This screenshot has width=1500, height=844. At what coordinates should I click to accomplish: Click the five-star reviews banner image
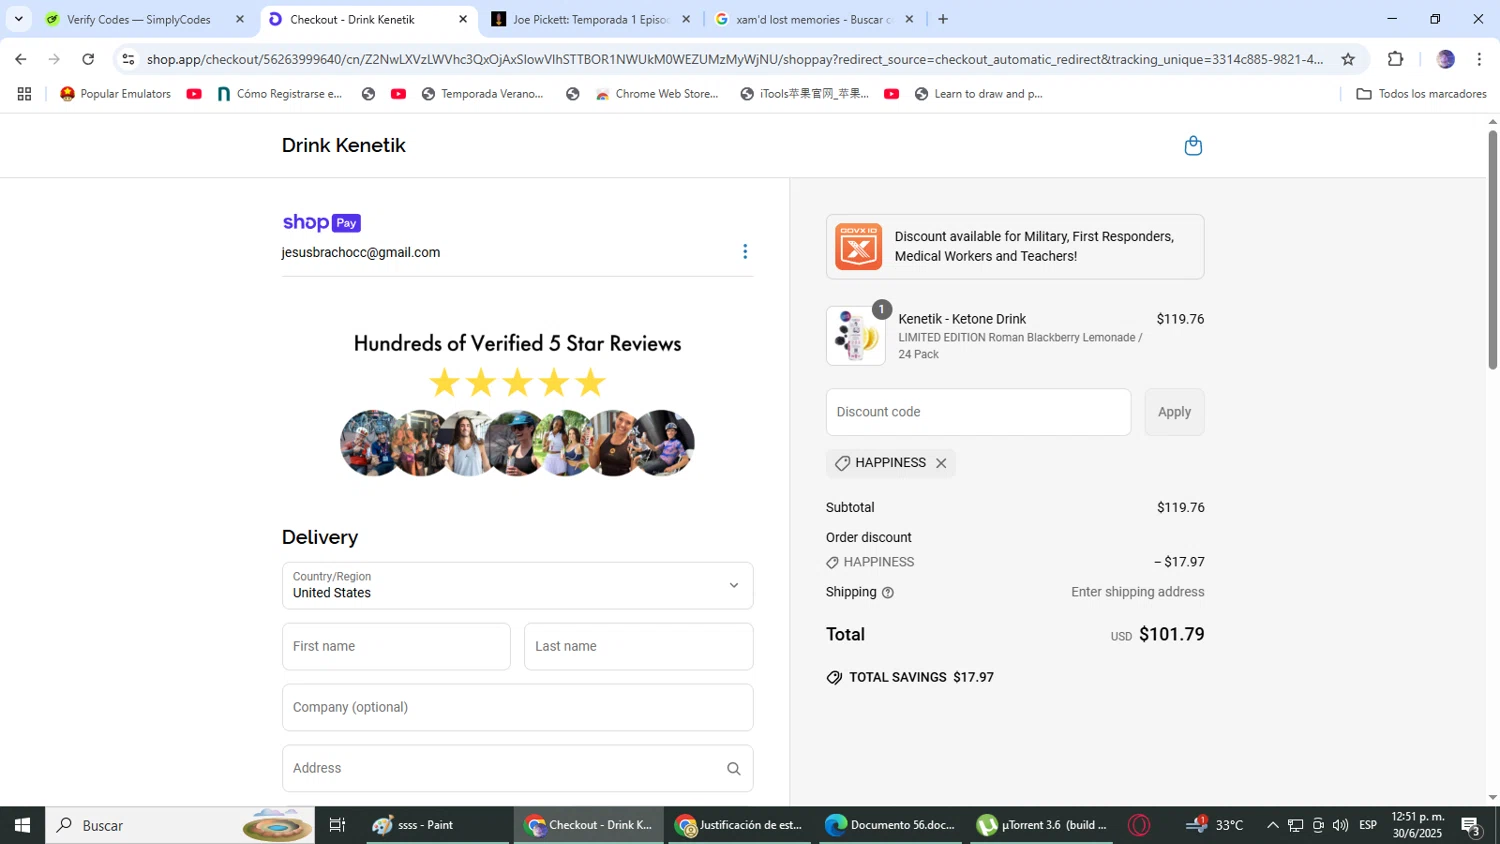517,405
